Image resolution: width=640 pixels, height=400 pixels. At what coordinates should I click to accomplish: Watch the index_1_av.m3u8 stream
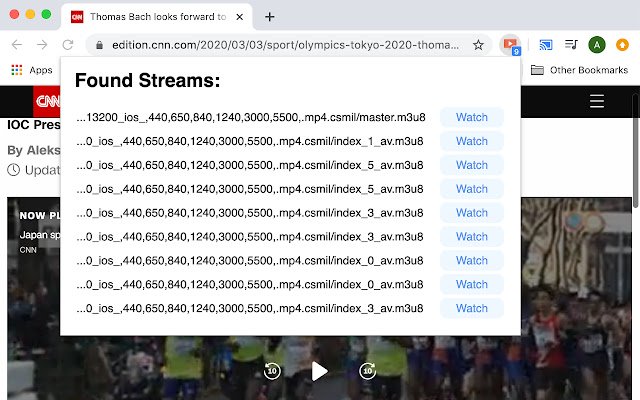(x=471, y=141)
